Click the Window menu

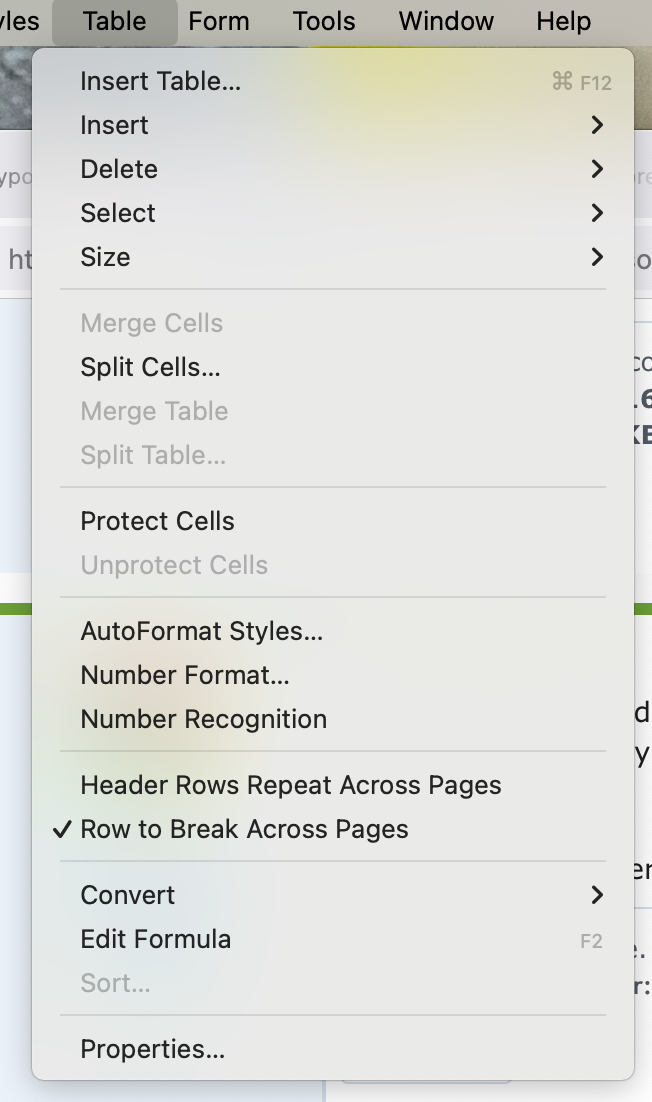(x=446, y=21)
